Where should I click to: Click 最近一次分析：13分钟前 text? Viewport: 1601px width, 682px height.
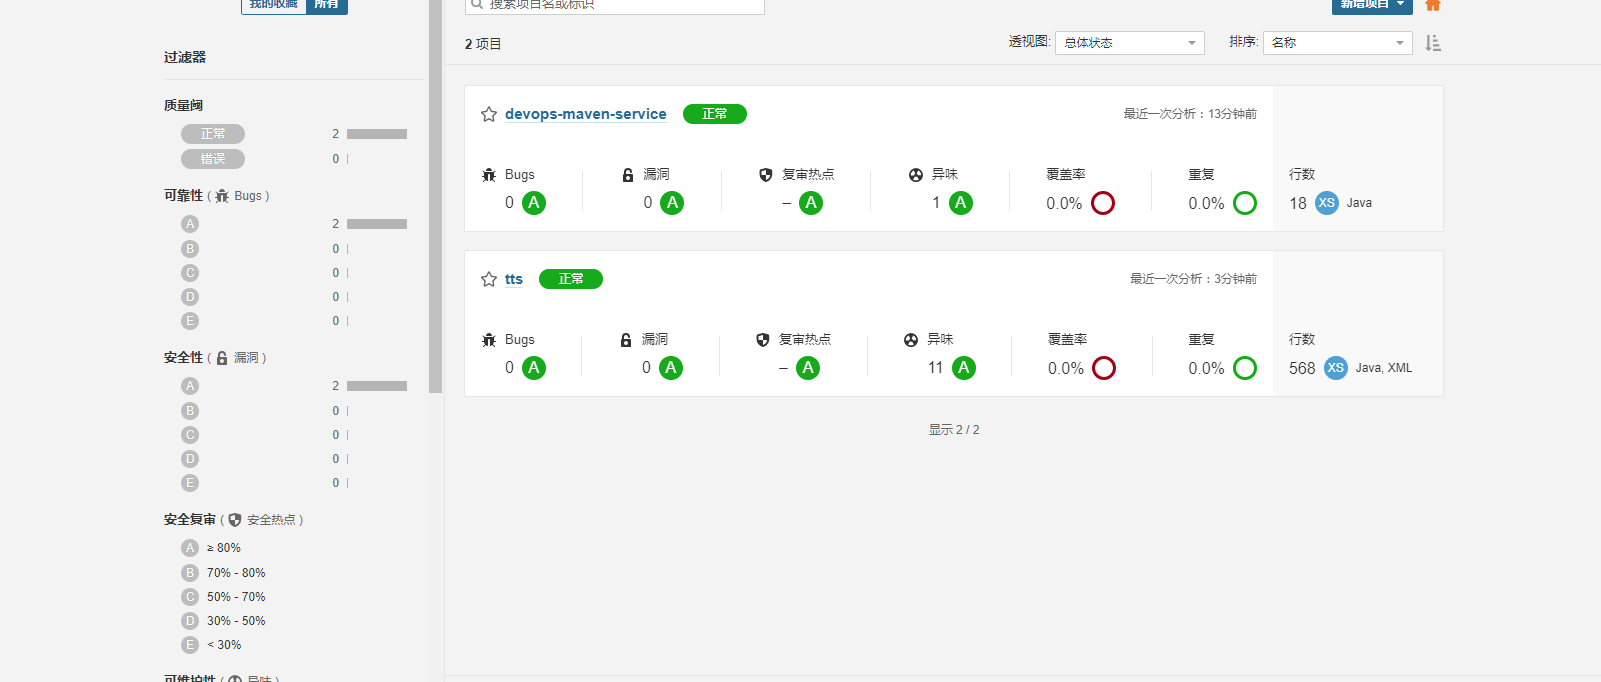[x=1190, y=114]
